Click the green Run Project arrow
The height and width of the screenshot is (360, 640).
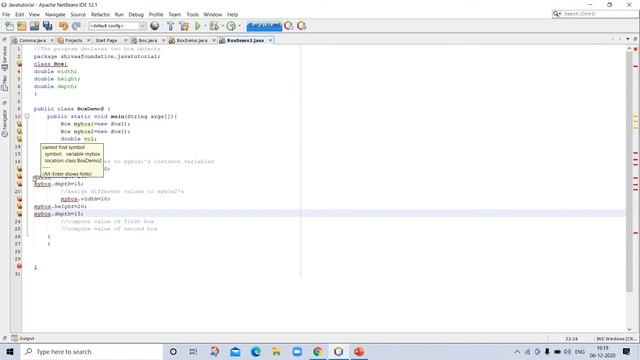click(x=198, y=26)
